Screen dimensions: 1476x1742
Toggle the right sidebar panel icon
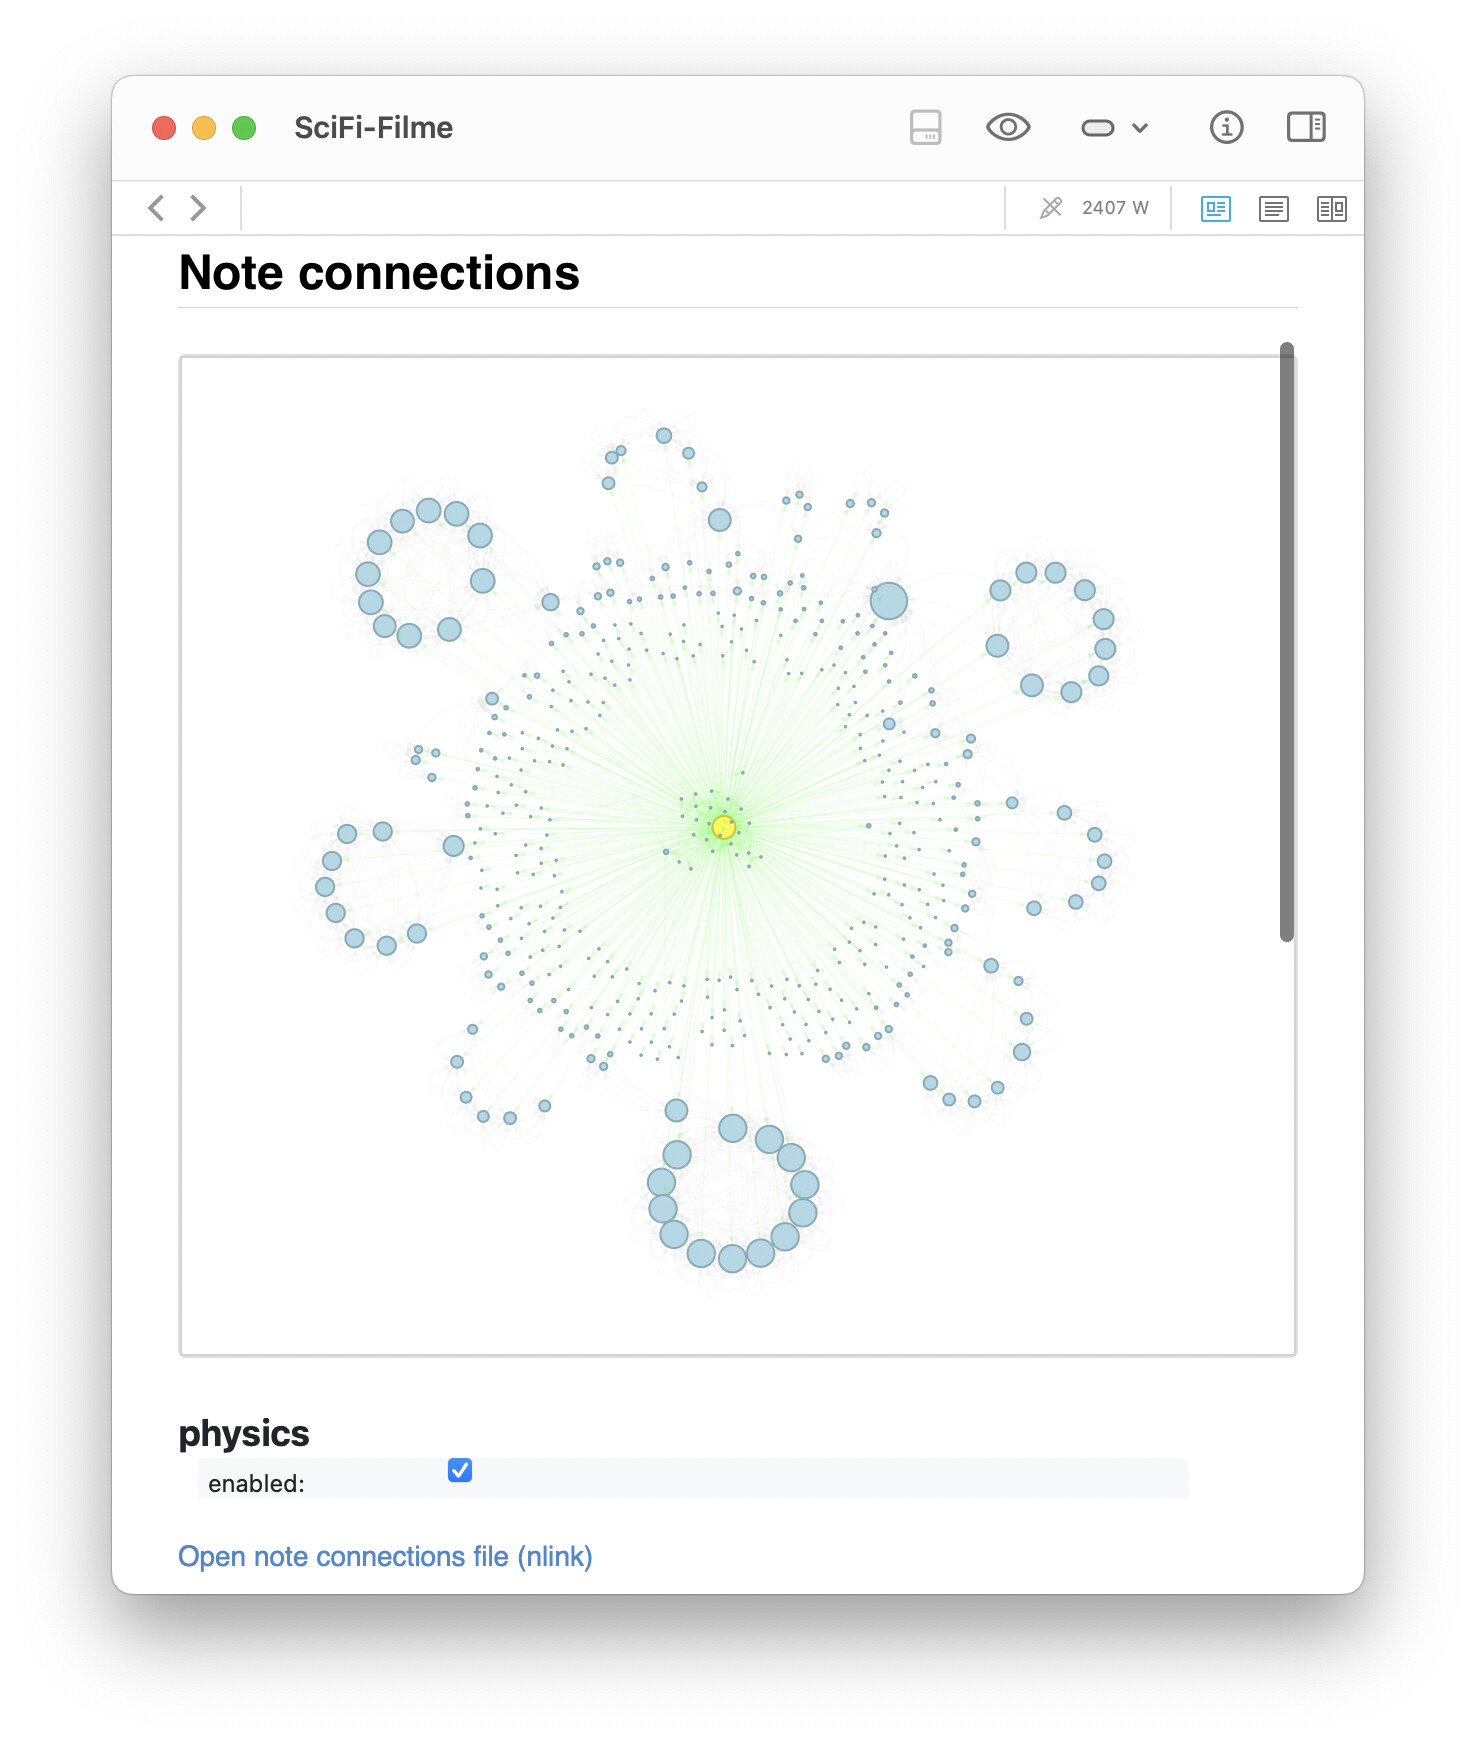[1306, 127]
